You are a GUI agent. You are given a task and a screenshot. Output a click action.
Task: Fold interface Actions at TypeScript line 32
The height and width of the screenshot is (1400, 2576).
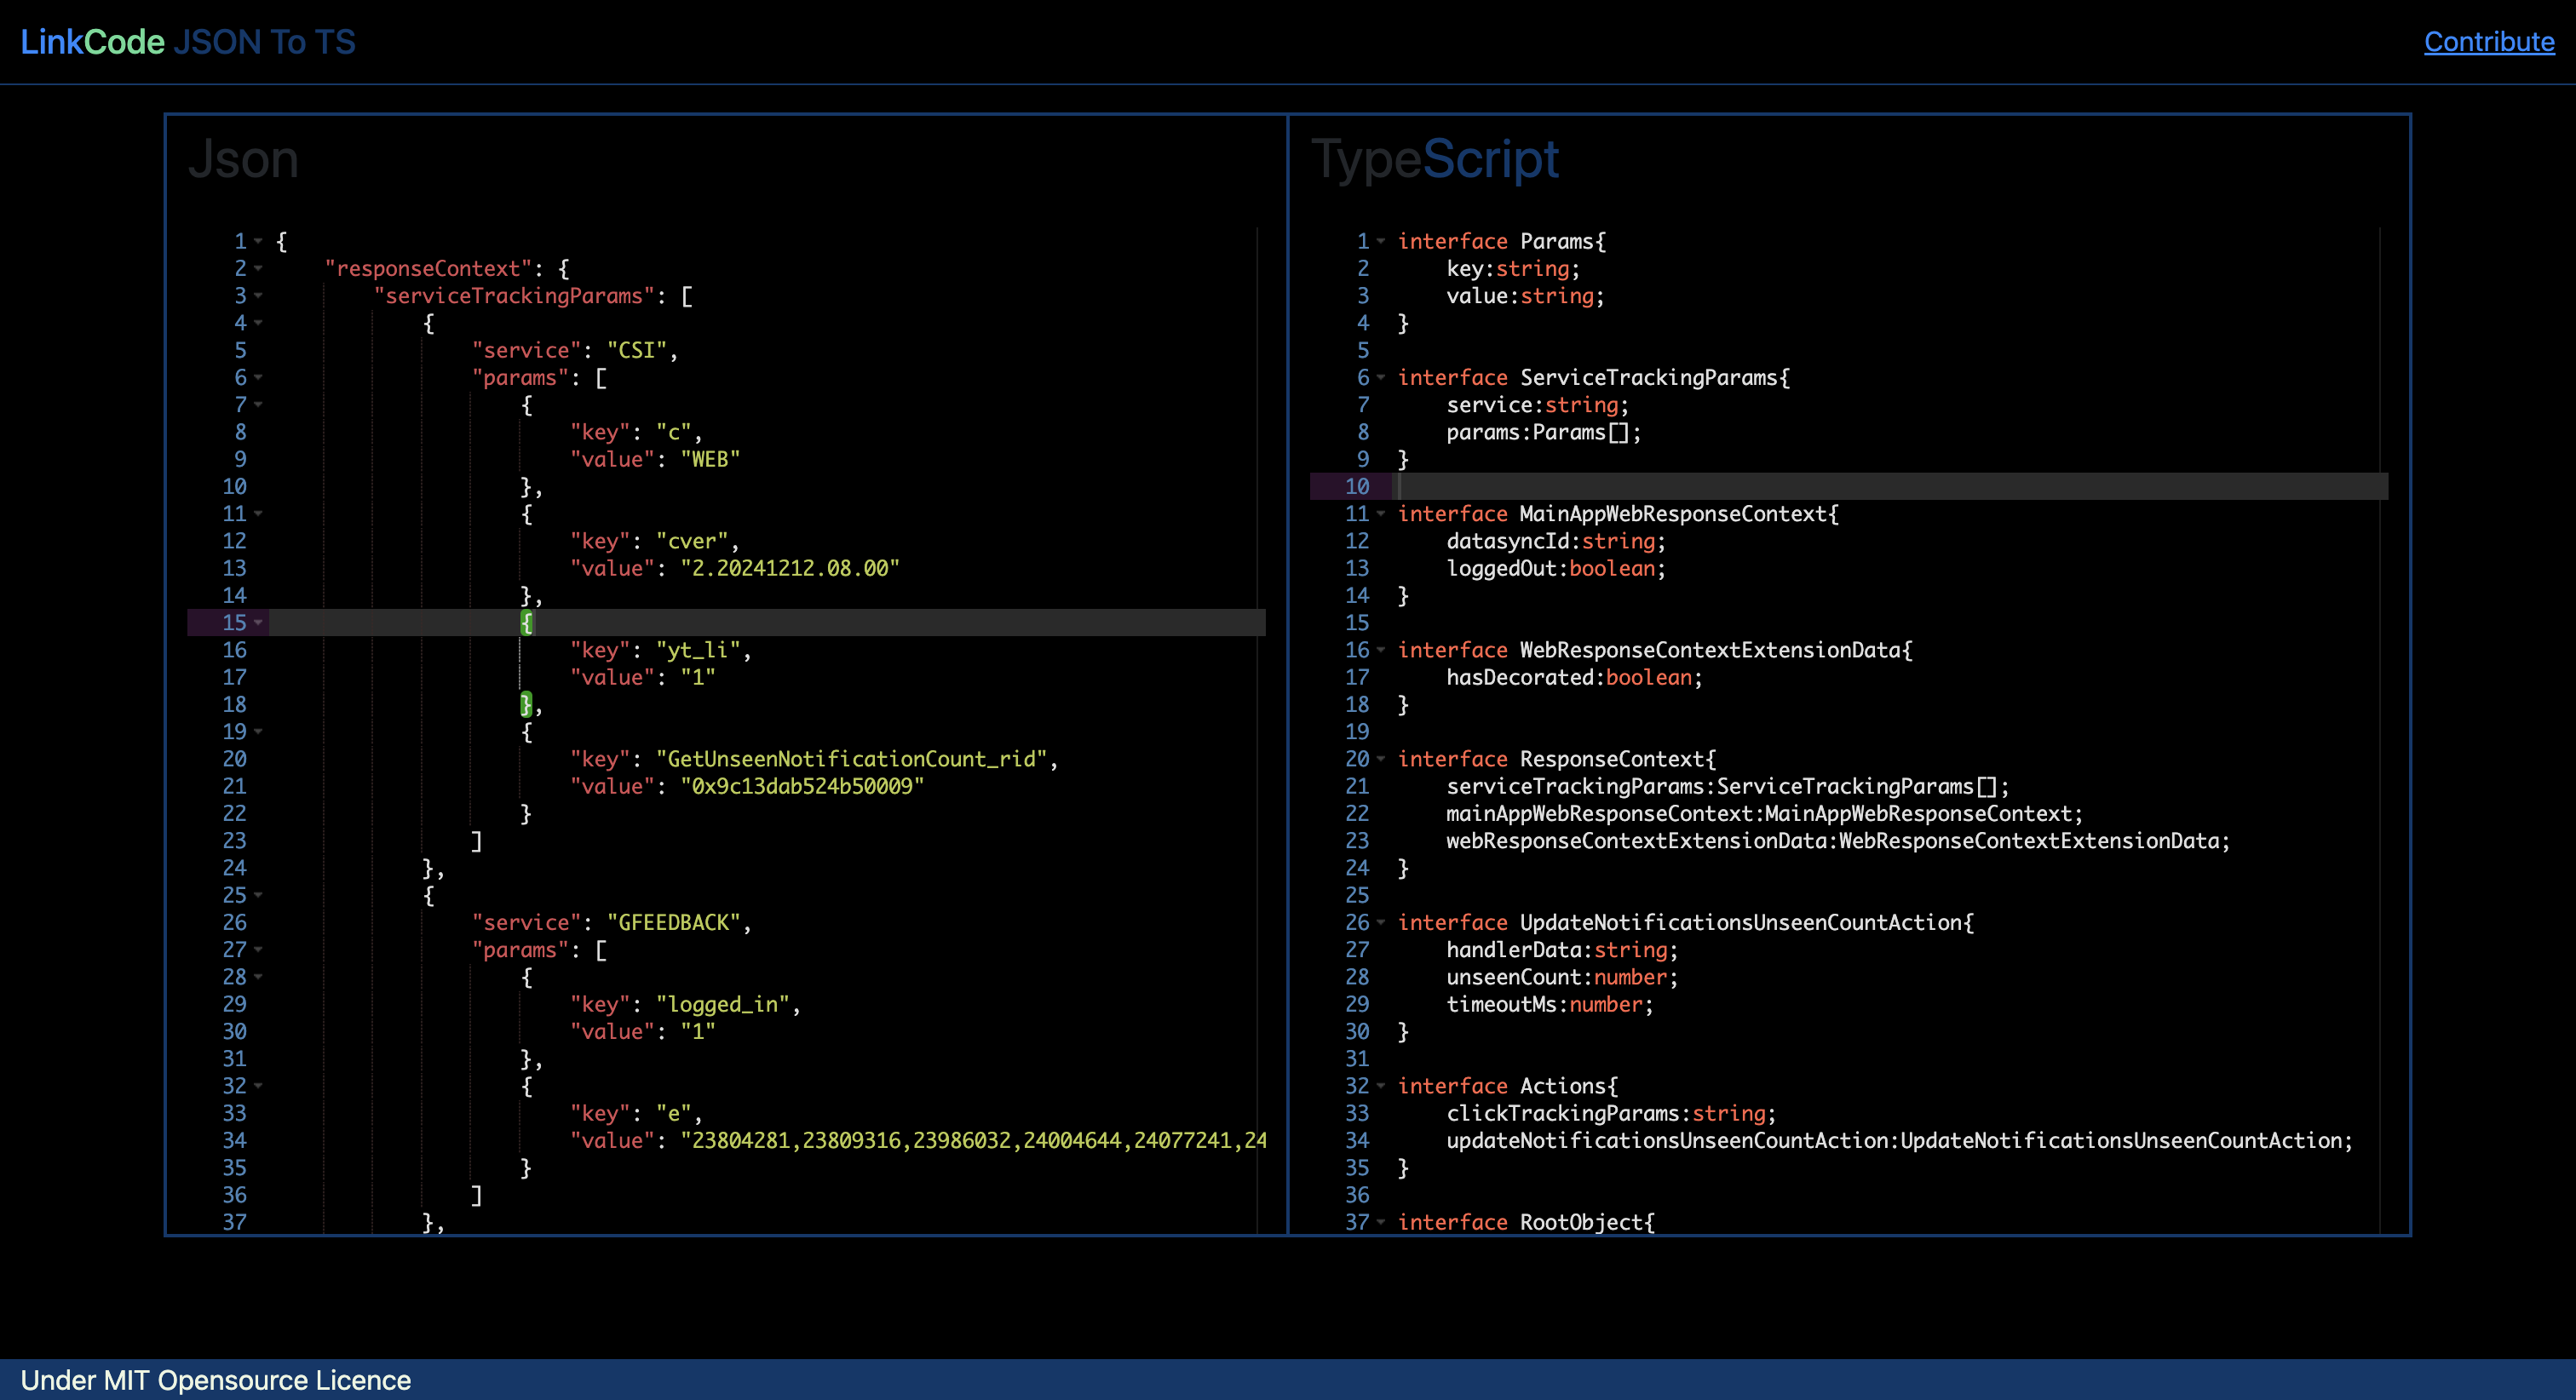coord(1381,1086)
